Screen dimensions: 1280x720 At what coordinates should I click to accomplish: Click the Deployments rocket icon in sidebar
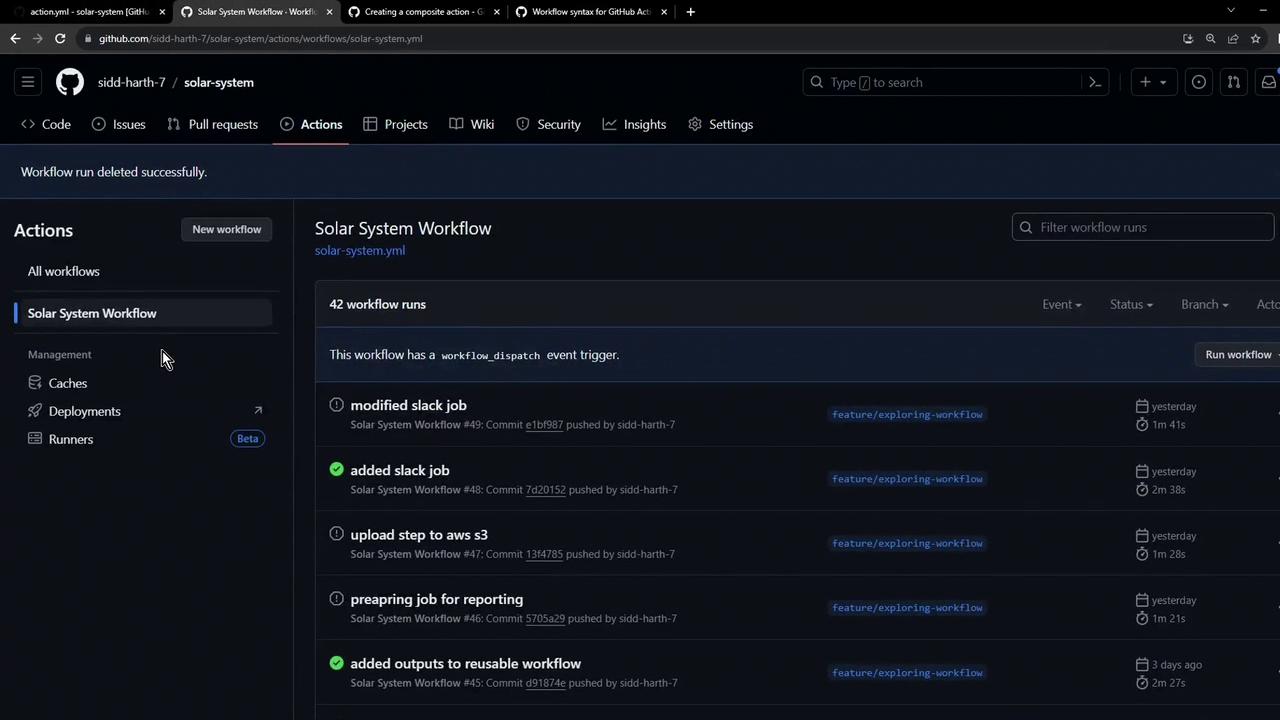click(x=35, y=411)
